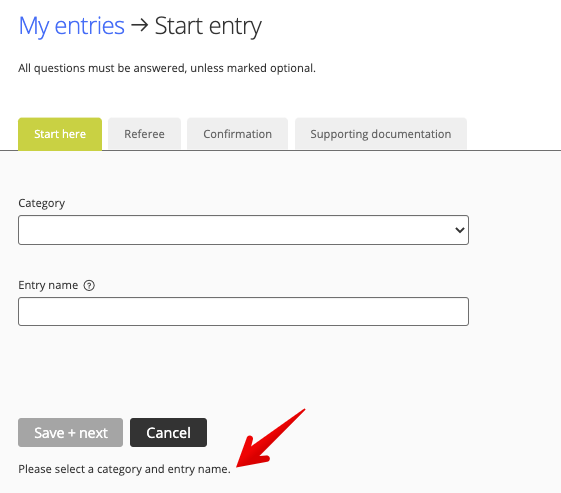Click the Entry name field label
Image resolution: width=561 pixels, height=493 pixels.
[x=48, y=285]
